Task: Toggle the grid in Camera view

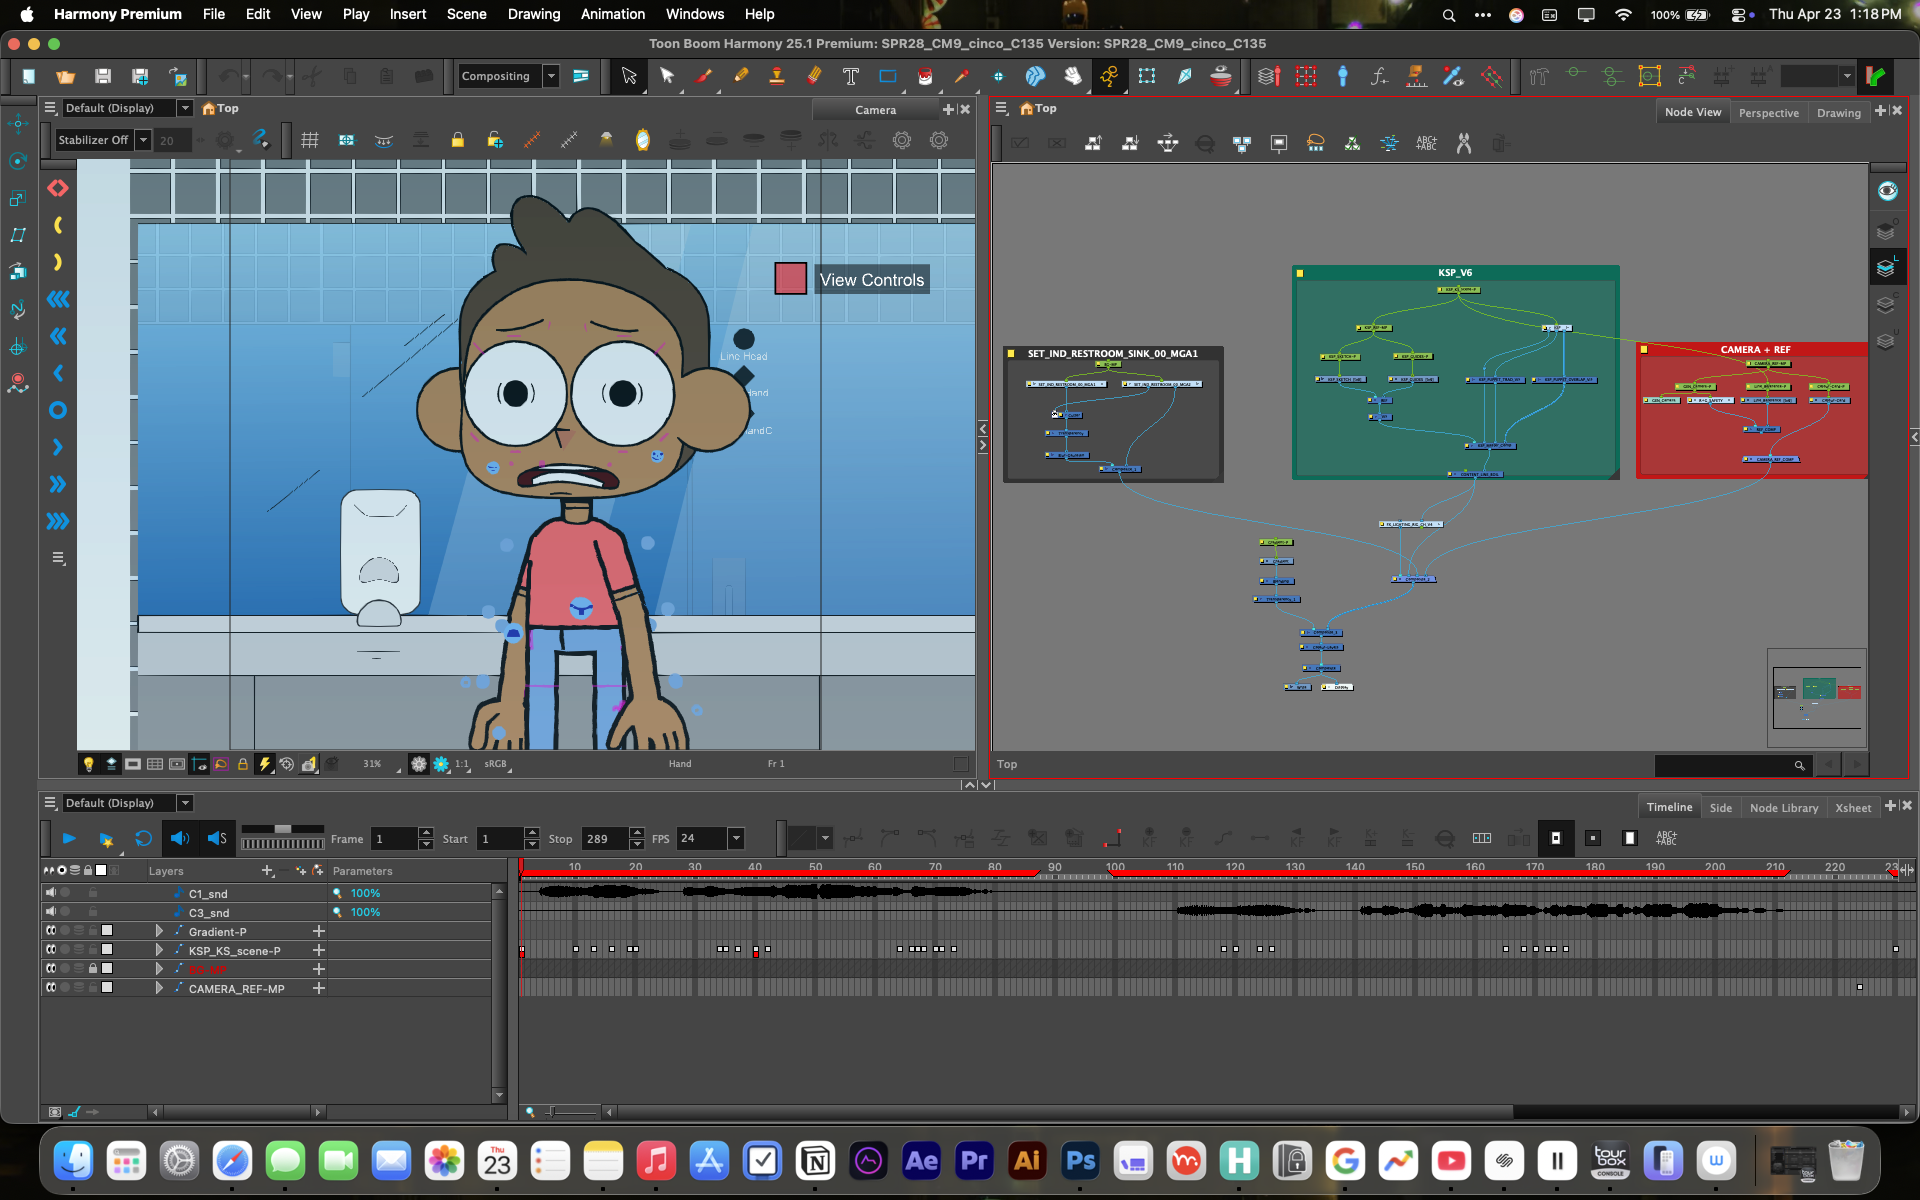Action: click(x=310, y=140)
